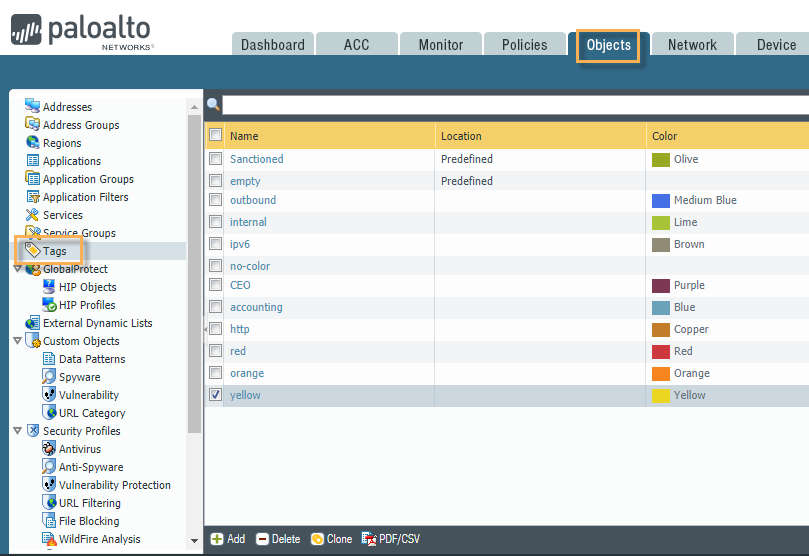Click sidebar scroll up arrow
This screenshot has width=809, height=556.
(x=195, y=107)
